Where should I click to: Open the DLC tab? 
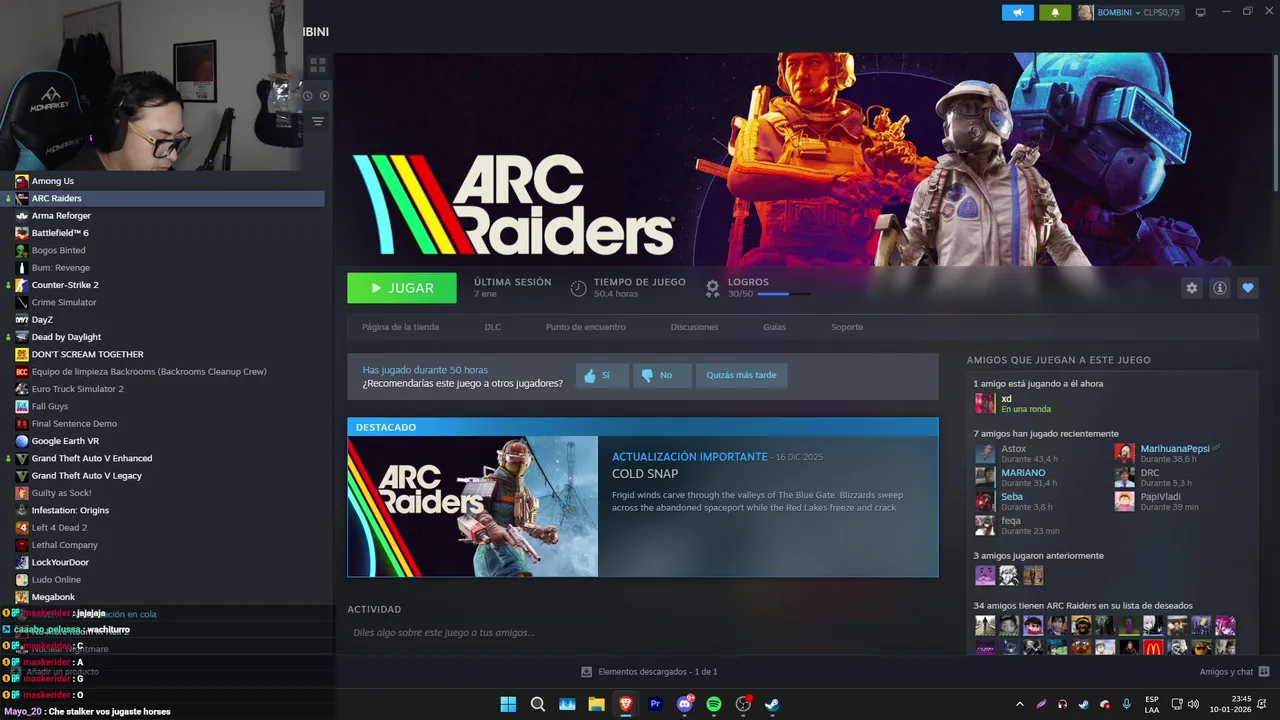point(493,327)
